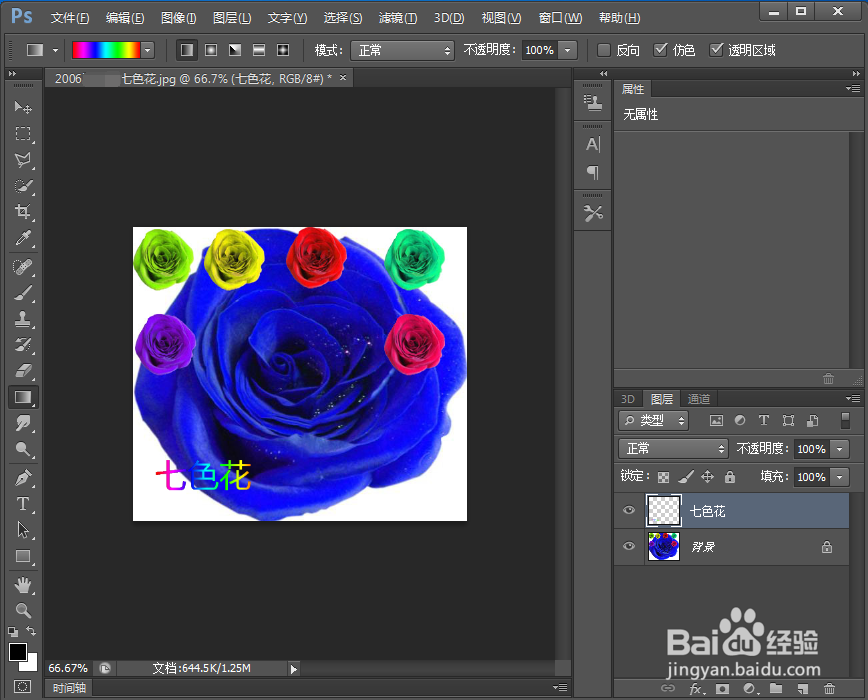Select the Hand tool
This screenshot has width=868, height=700.
pos(23,585)
